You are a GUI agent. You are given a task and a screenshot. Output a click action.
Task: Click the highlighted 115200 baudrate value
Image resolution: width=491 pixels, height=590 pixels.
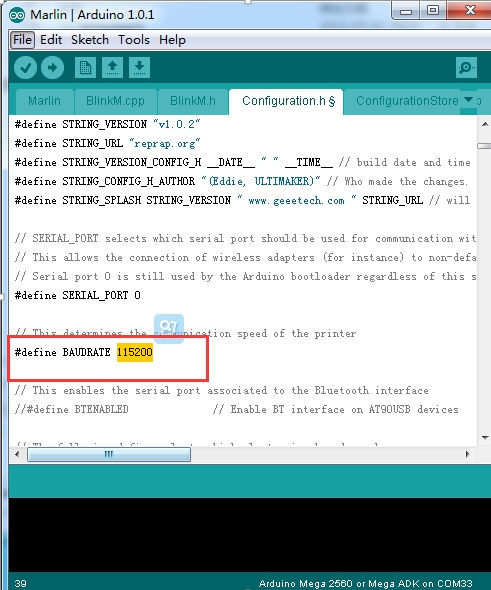[x=135, y=353]
